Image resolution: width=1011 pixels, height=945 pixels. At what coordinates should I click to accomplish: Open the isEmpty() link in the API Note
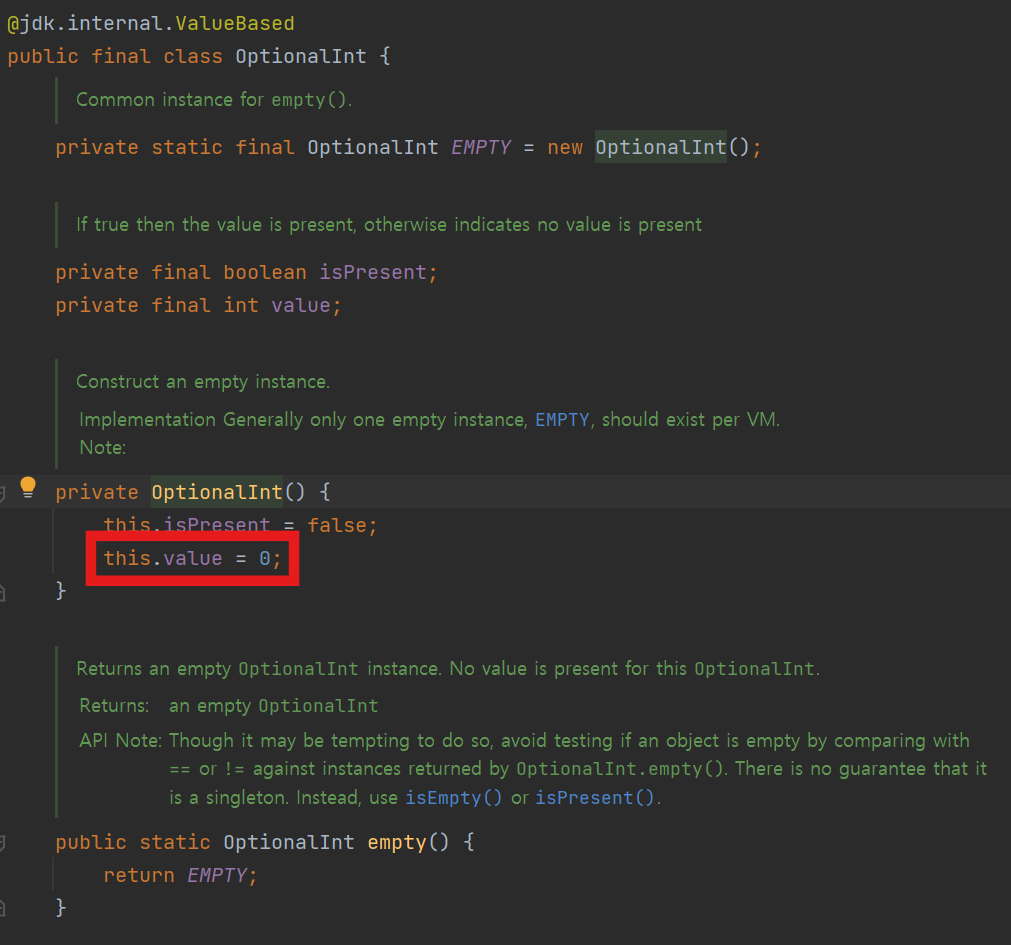tap(453, 797)
